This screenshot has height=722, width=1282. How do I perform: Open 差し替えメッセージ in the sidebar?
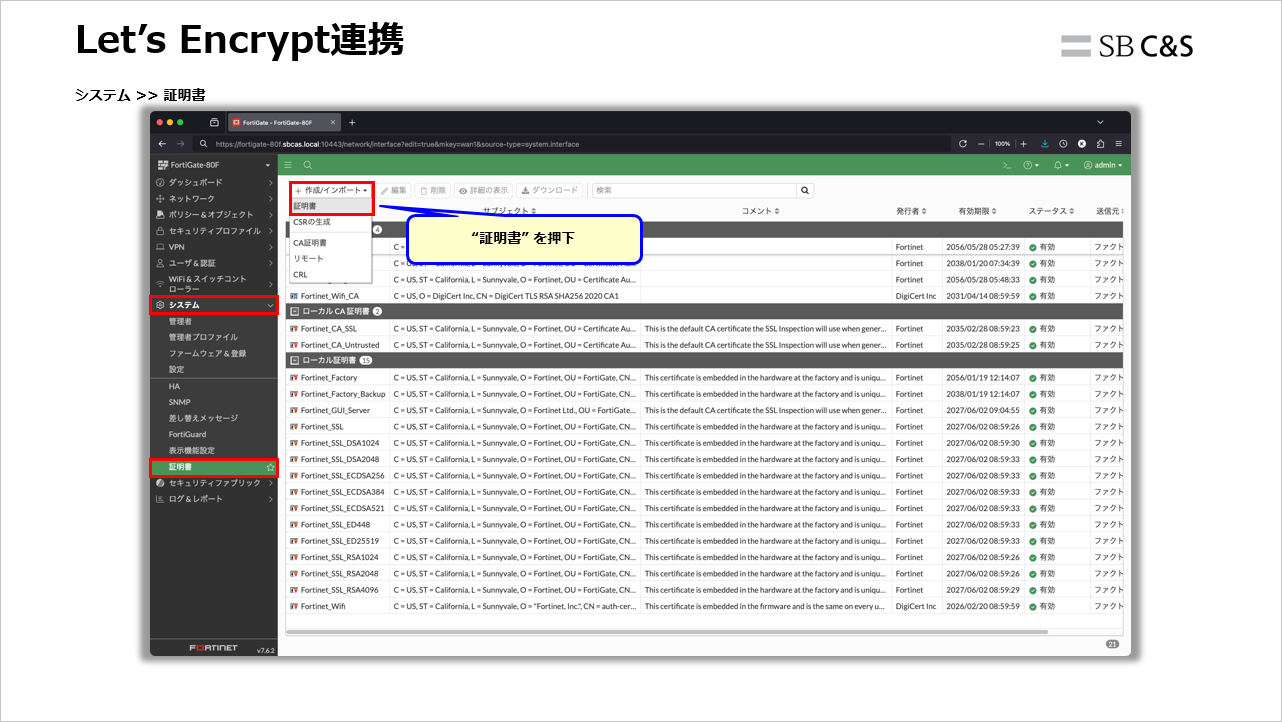[214, 418]
